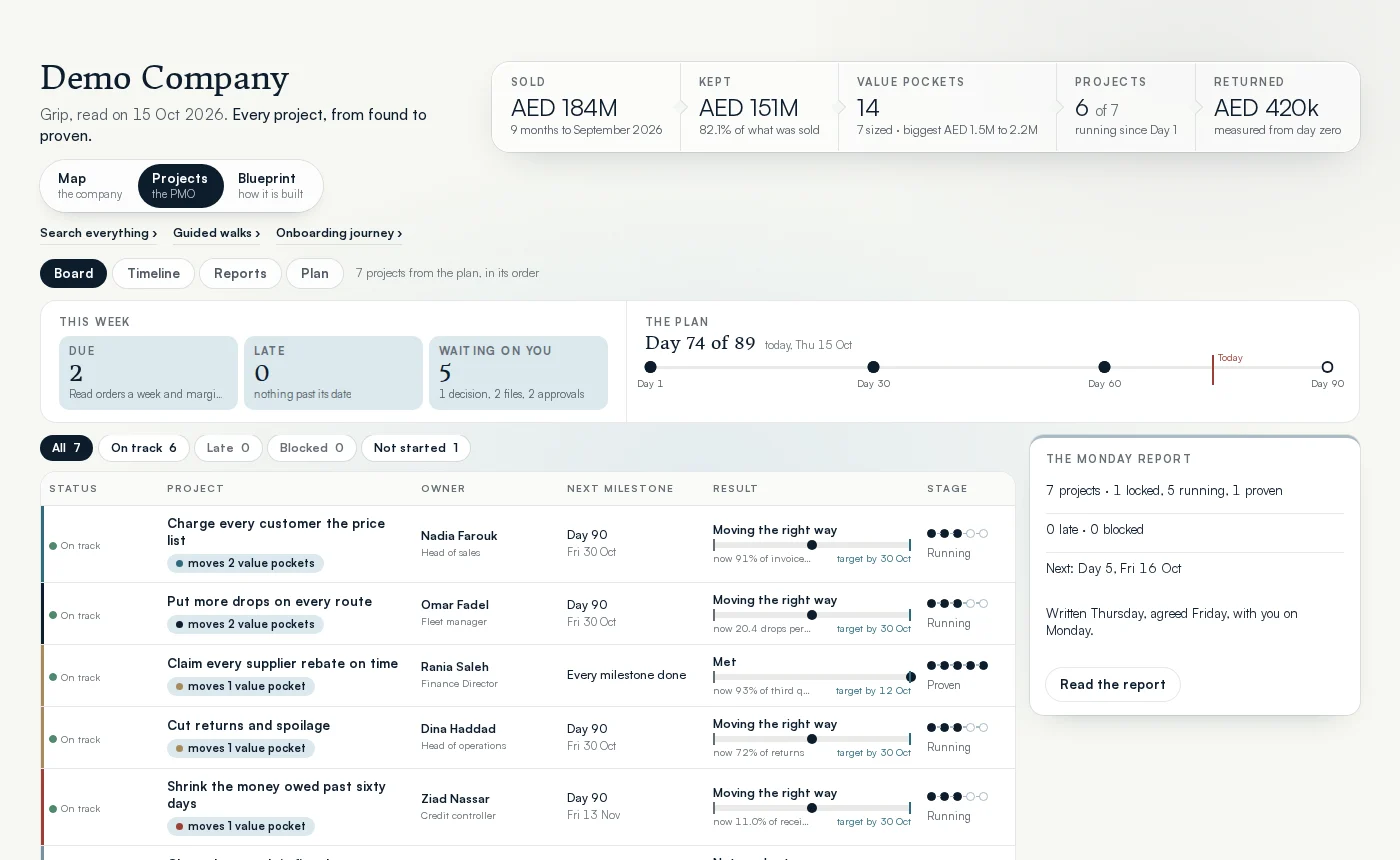The width and height of the screenshot is (1400, 860).
Task: Open the Guided walks link
Action: pyautogui.click(x=216, y=233)
